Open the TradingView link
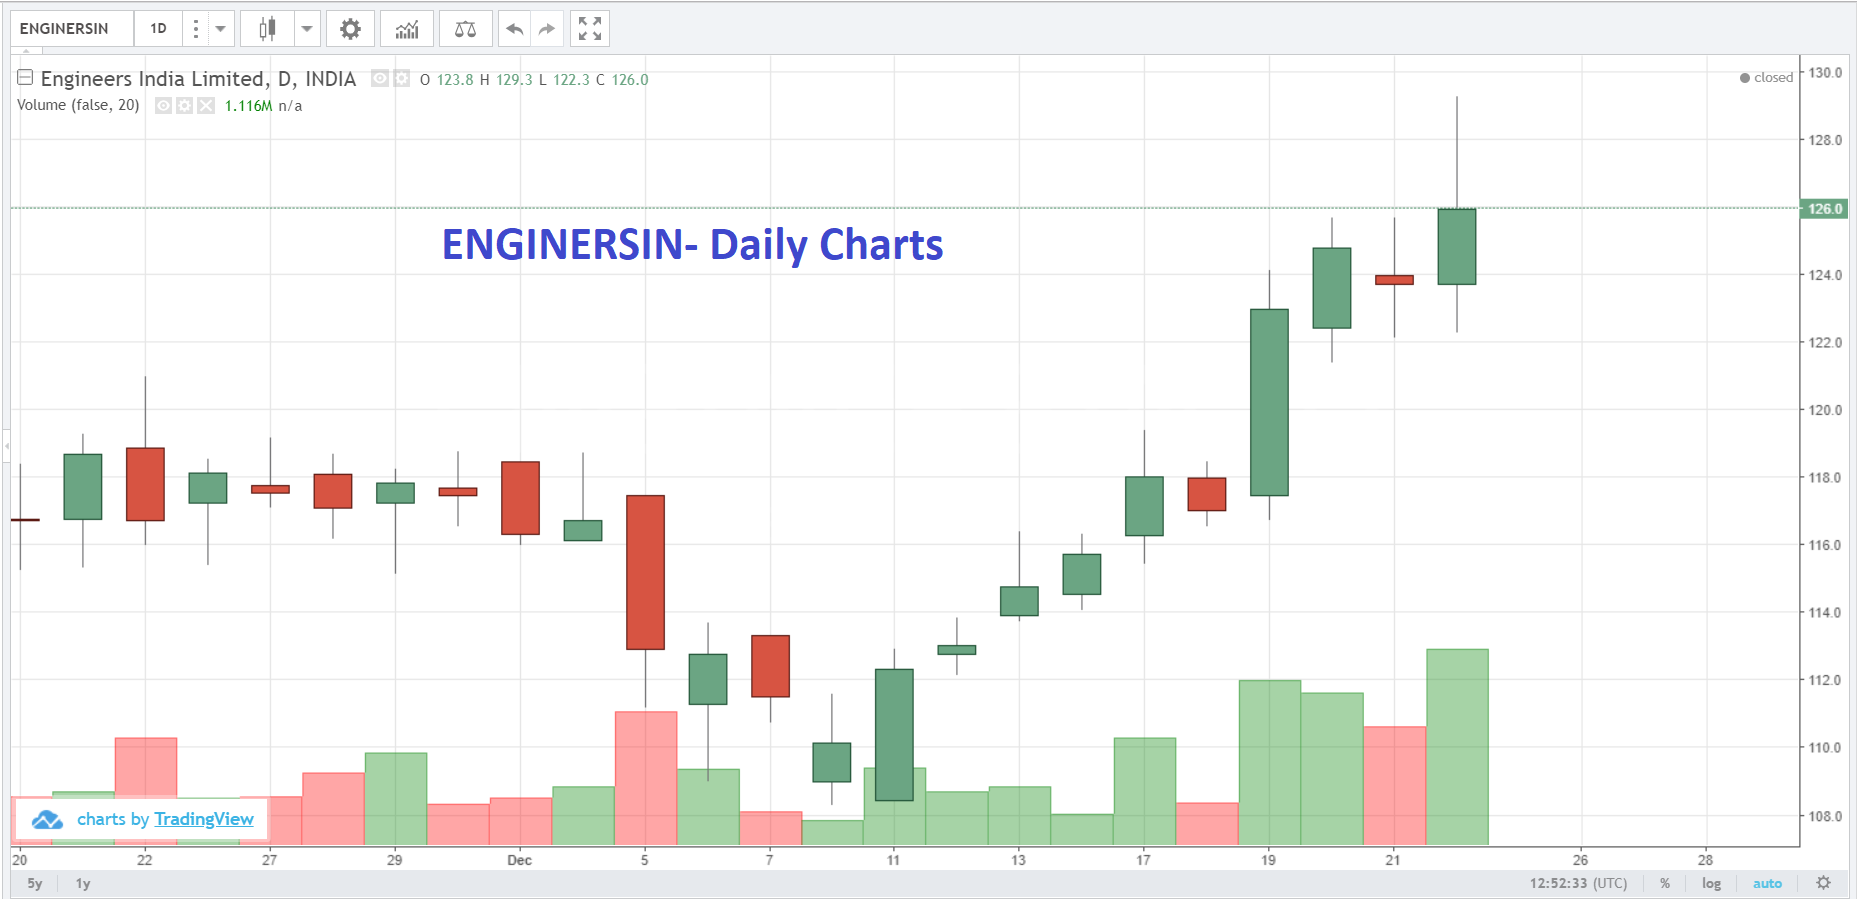The image size is (1857, 899). [204, 819]
